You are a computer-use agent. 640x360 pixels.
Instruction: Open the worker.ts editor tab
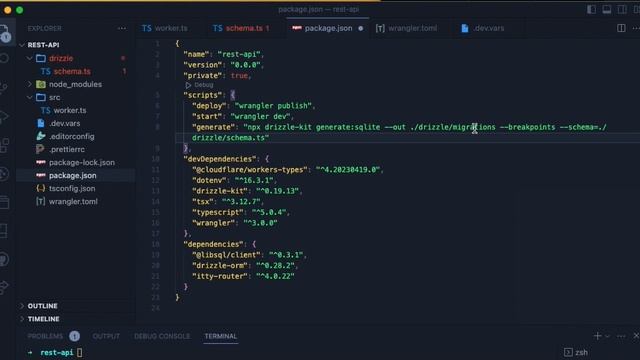click(x=165, y=28)
